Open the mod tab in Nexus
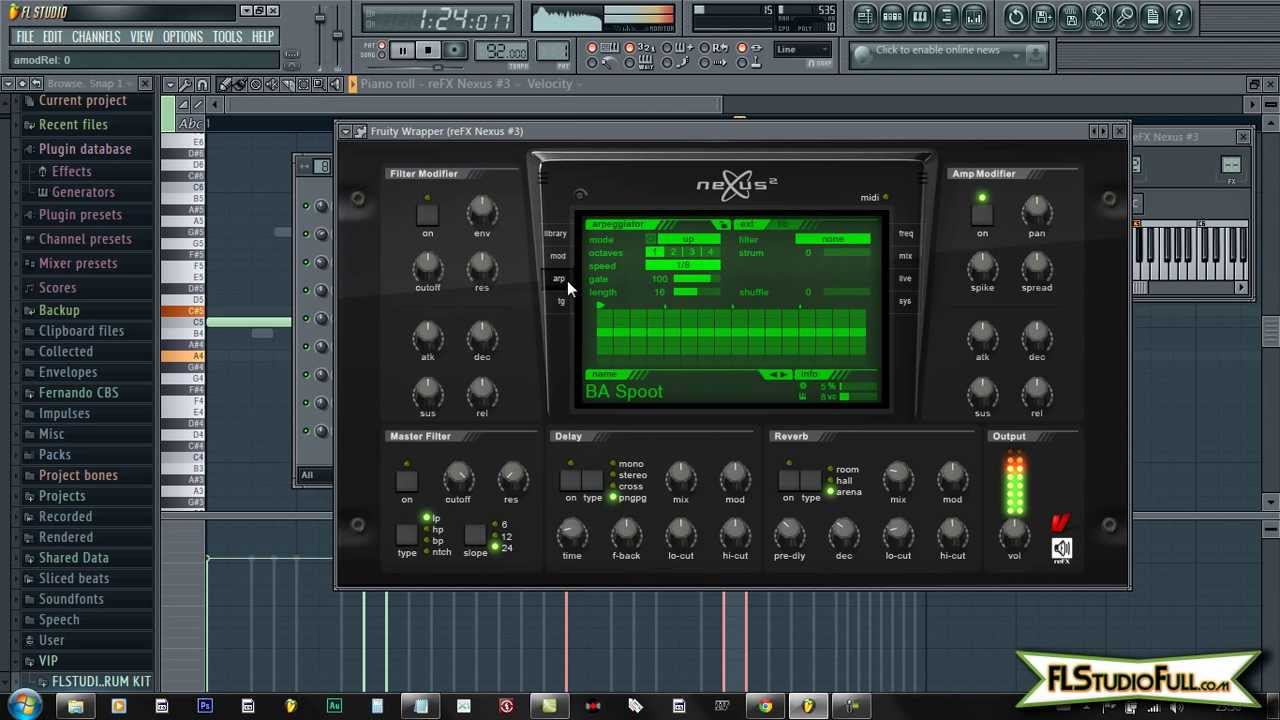Screen dimensions: 1280x720 pyautogui.click(x=557, y=256)
